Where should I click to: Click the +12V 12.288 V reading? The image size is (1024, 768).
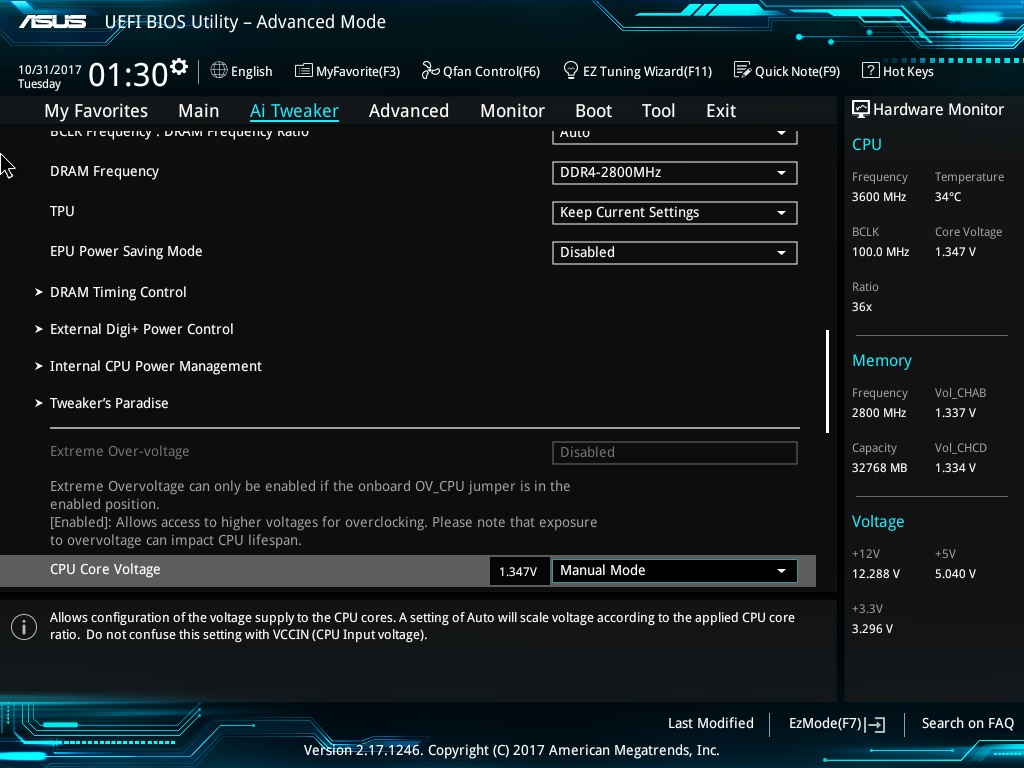[x=876, y=573]
